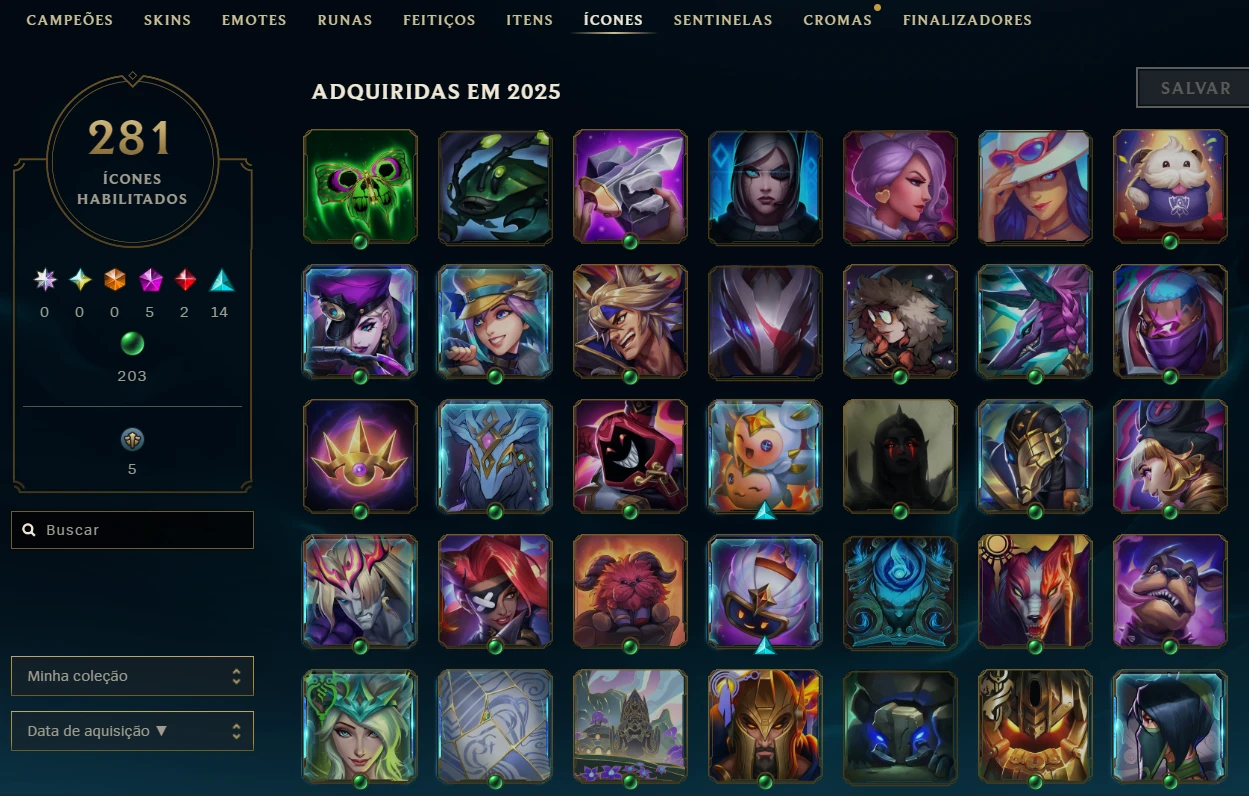Click the orange hexagon rarity gem

pyautogui.click(x=115, y=282)
